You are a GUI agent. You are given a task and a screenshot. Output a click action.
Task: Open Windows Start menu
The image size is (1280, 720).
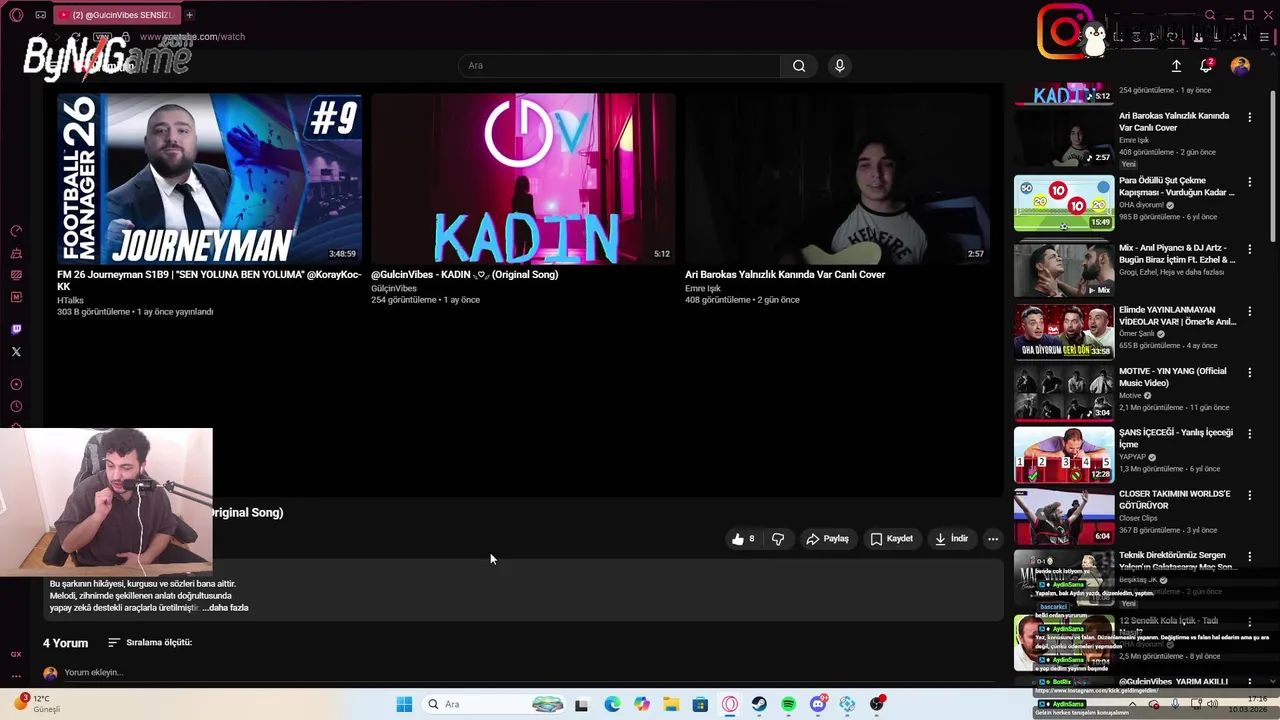coord(404,704)
